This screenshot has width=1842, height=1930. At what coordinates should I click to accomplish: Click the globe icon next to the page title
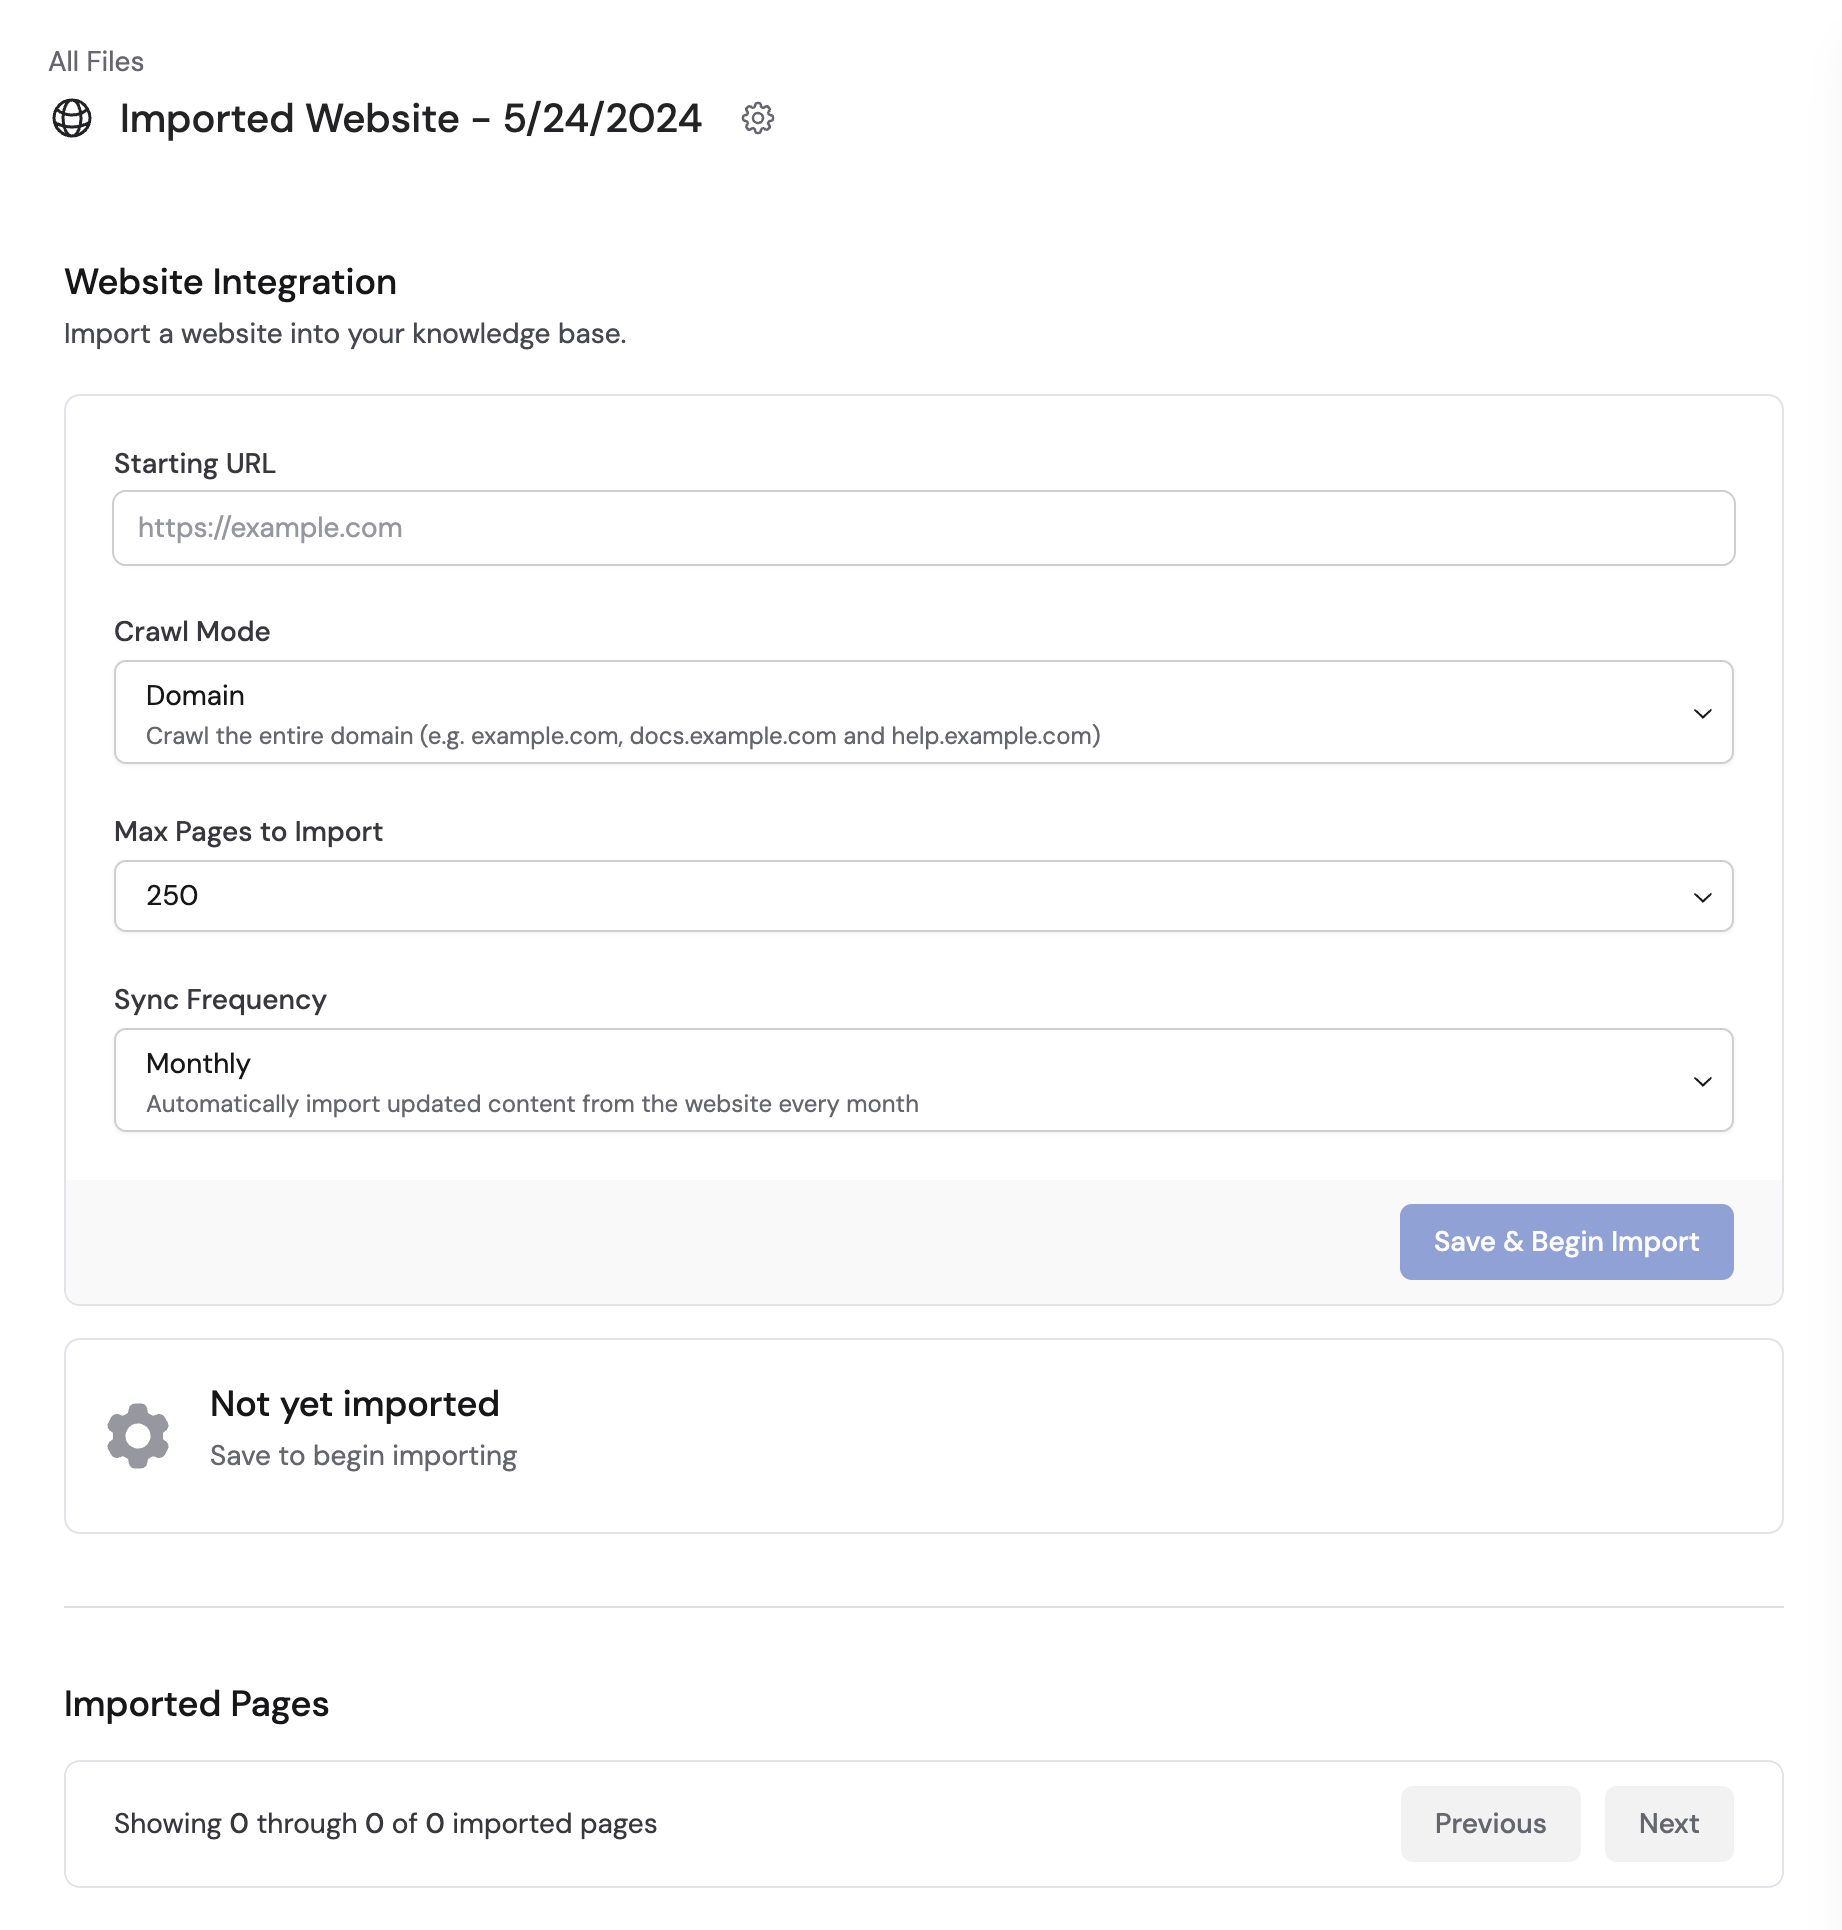coord(73,119)
